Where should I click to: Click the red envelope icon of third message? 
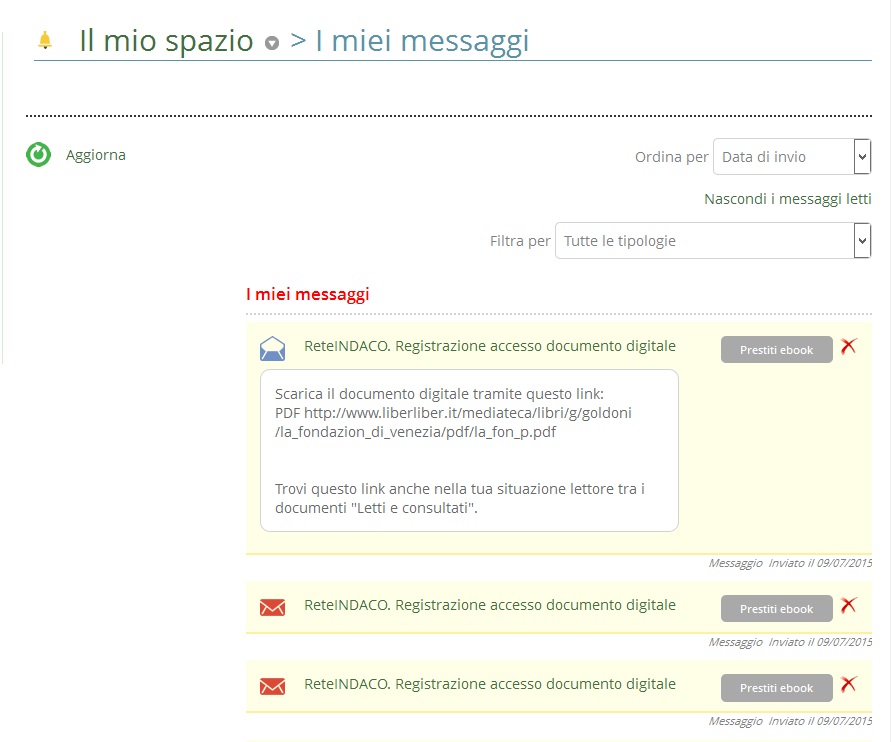click(x=272, y=686)
